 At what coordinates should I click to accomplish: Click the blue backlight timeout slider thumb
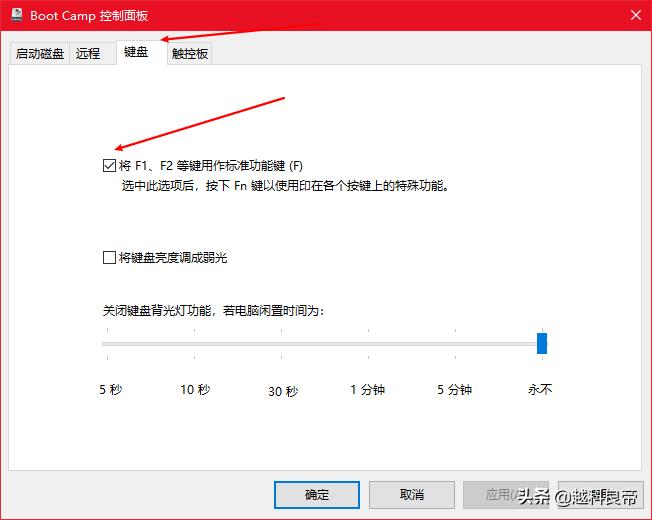tap(542, 343)
